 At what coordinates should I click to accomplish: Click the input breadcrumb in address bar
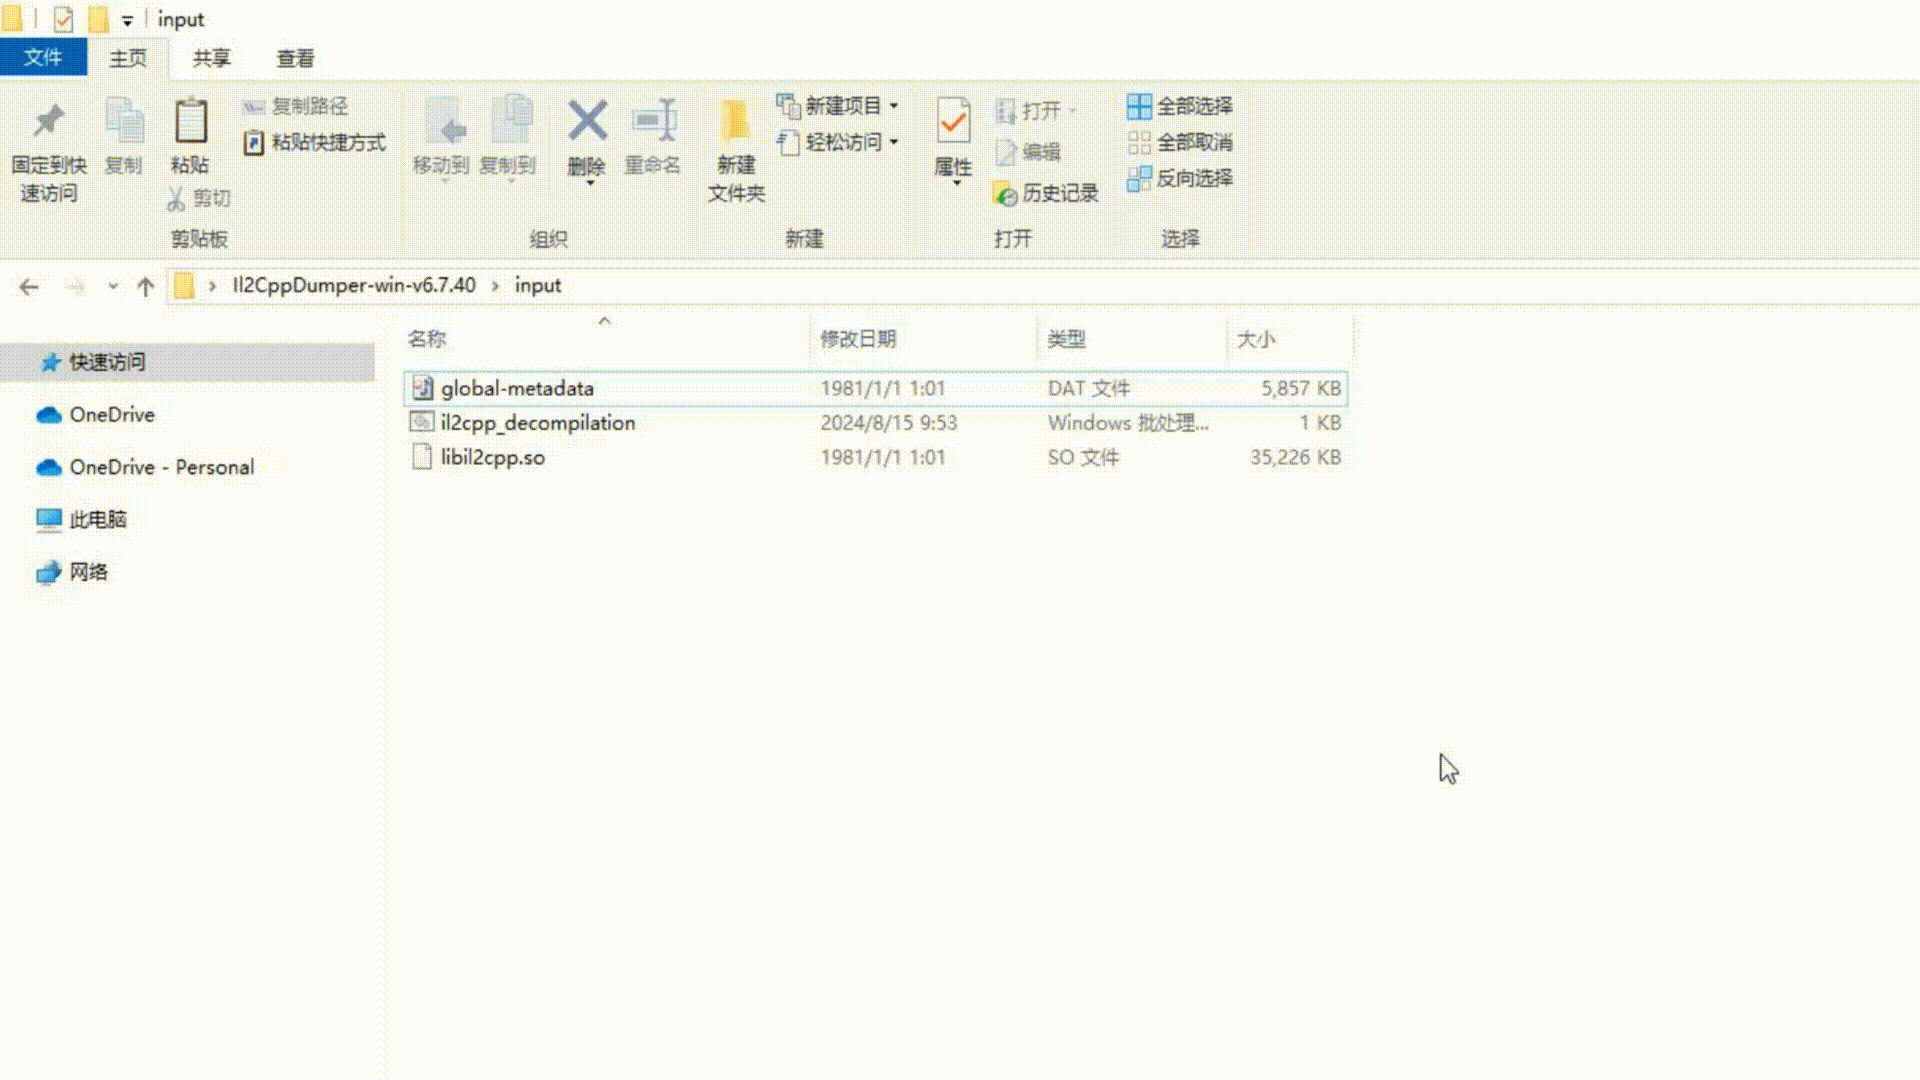coord(538,285)
